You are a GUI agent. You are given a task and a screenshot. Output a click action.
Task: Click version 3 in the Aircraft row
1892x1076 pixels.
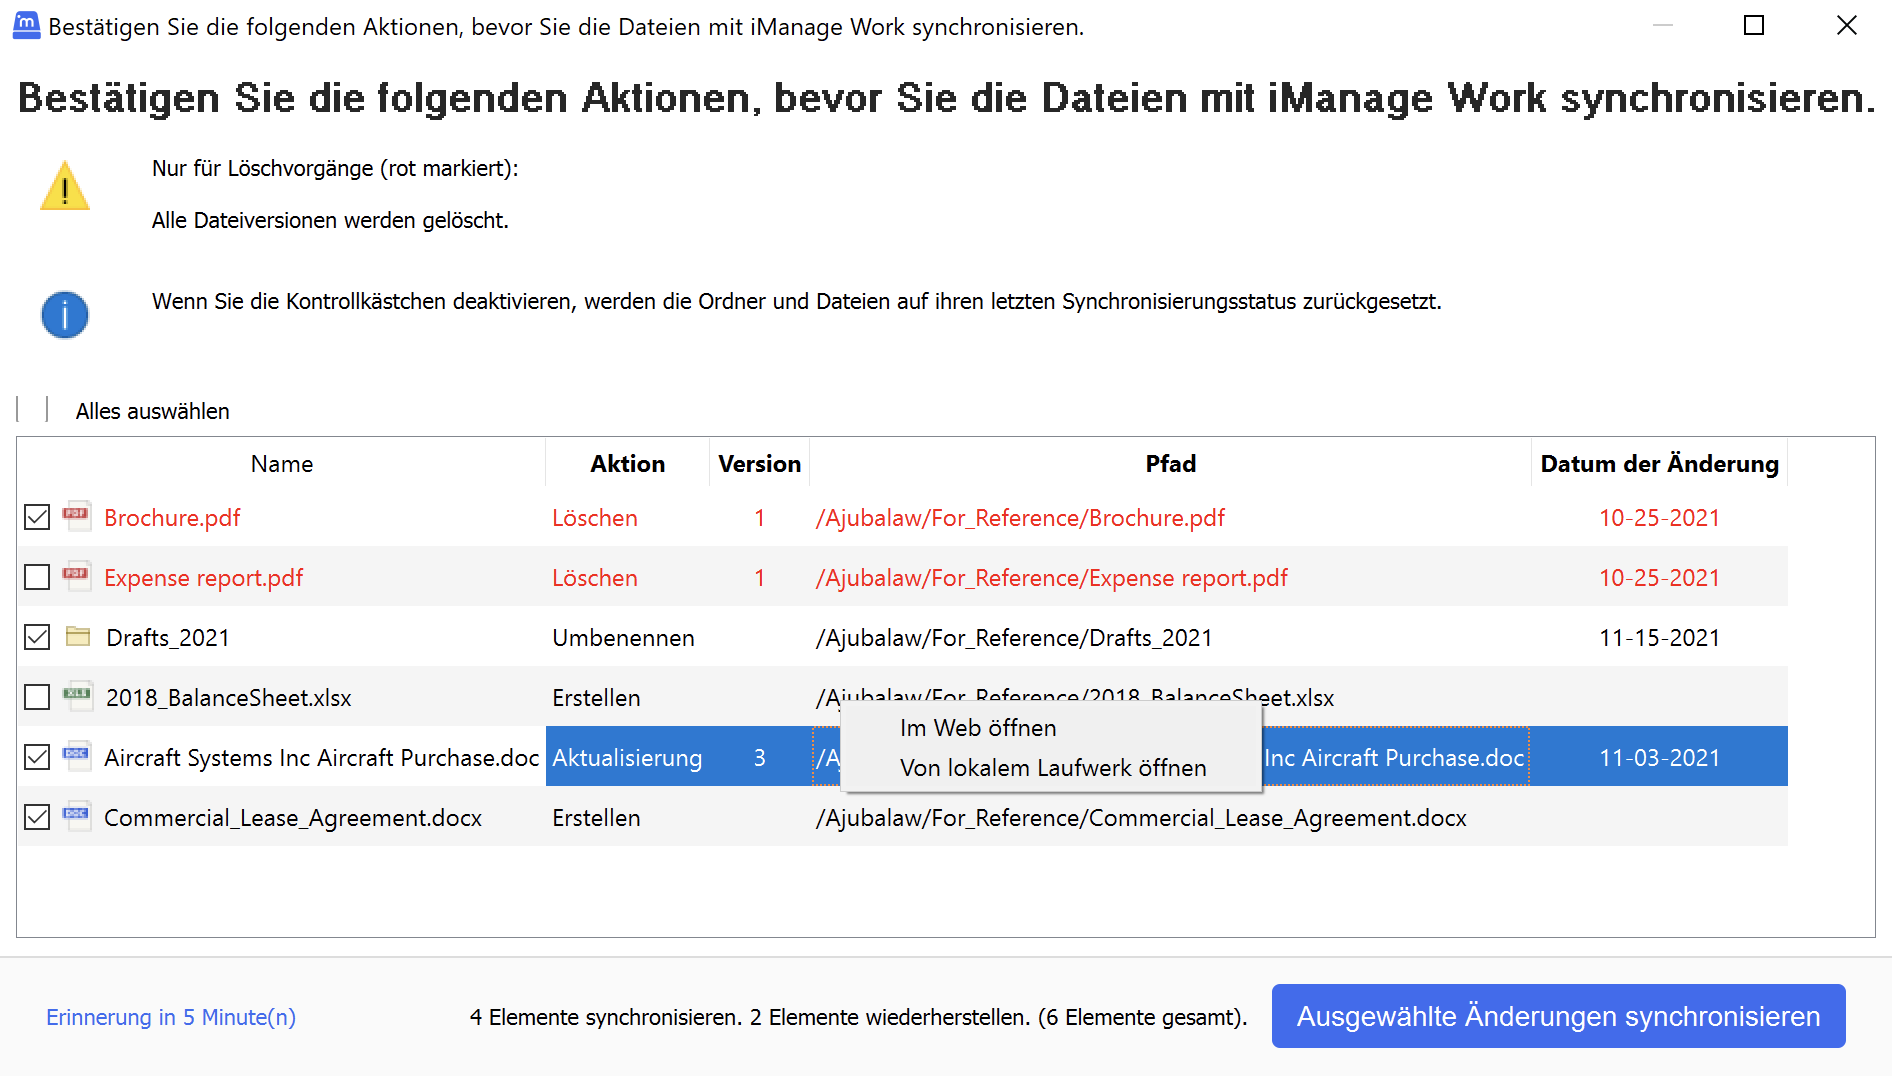click(x=760, y=758)
